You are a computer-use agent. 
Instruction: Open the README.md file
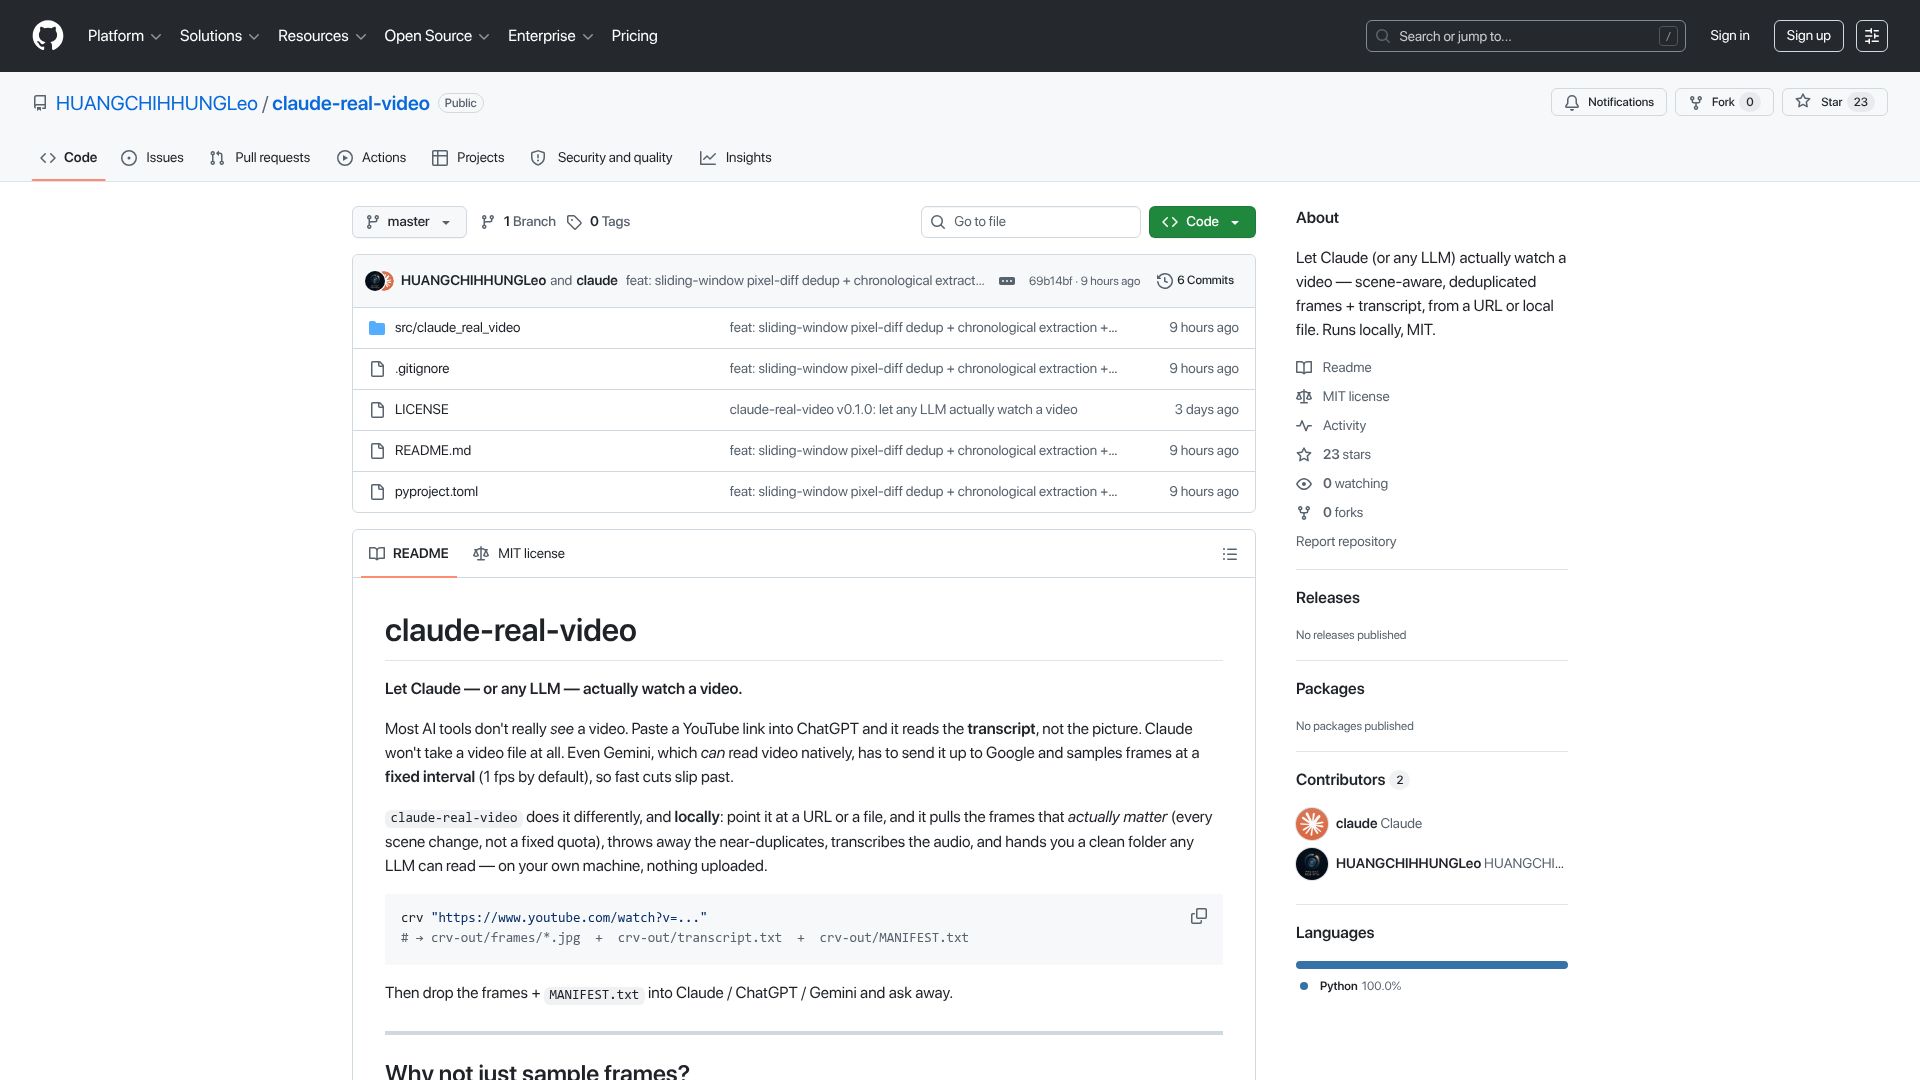pos(432,451)
